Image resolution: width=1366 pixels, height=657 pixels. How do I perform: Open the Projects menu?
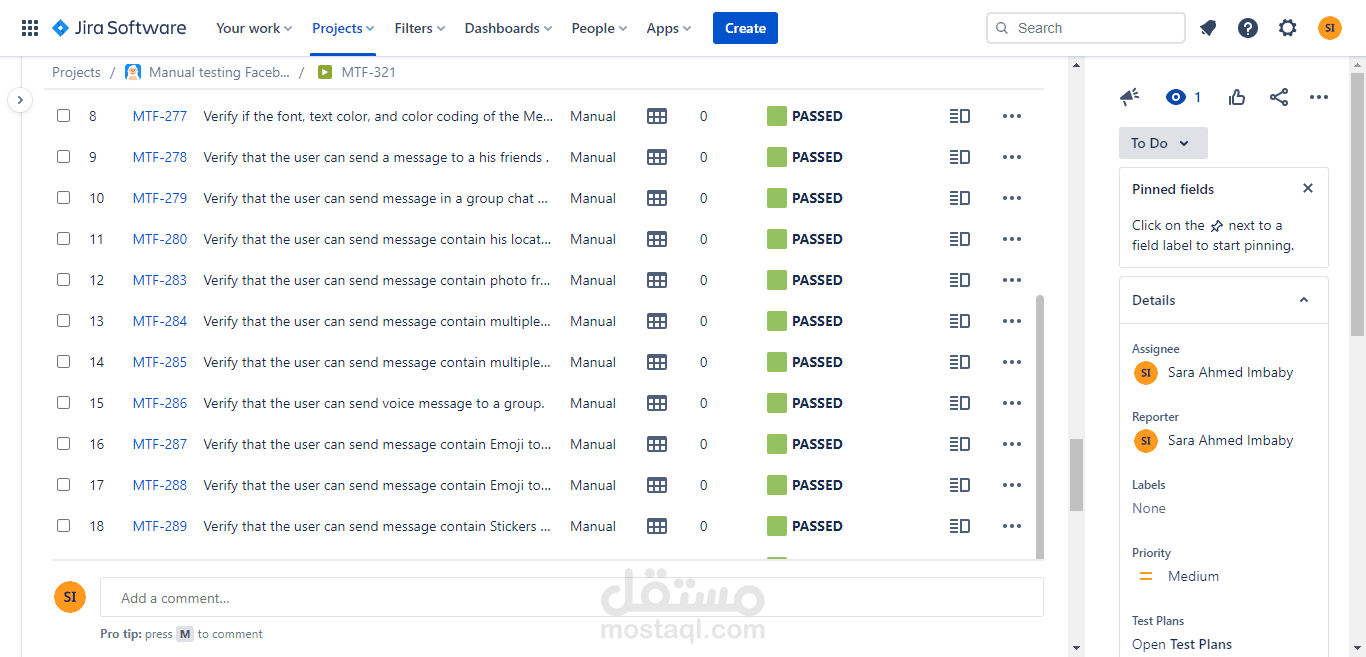343,28
